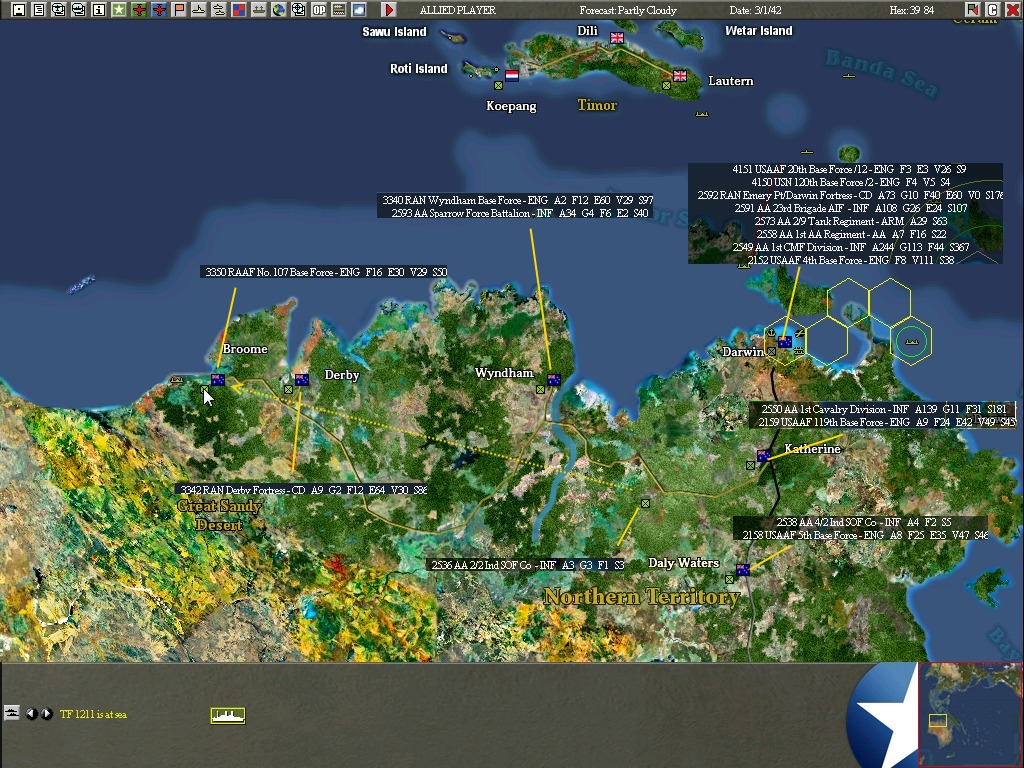Click the second aircraft list toolbar icon

pos(78,10)
